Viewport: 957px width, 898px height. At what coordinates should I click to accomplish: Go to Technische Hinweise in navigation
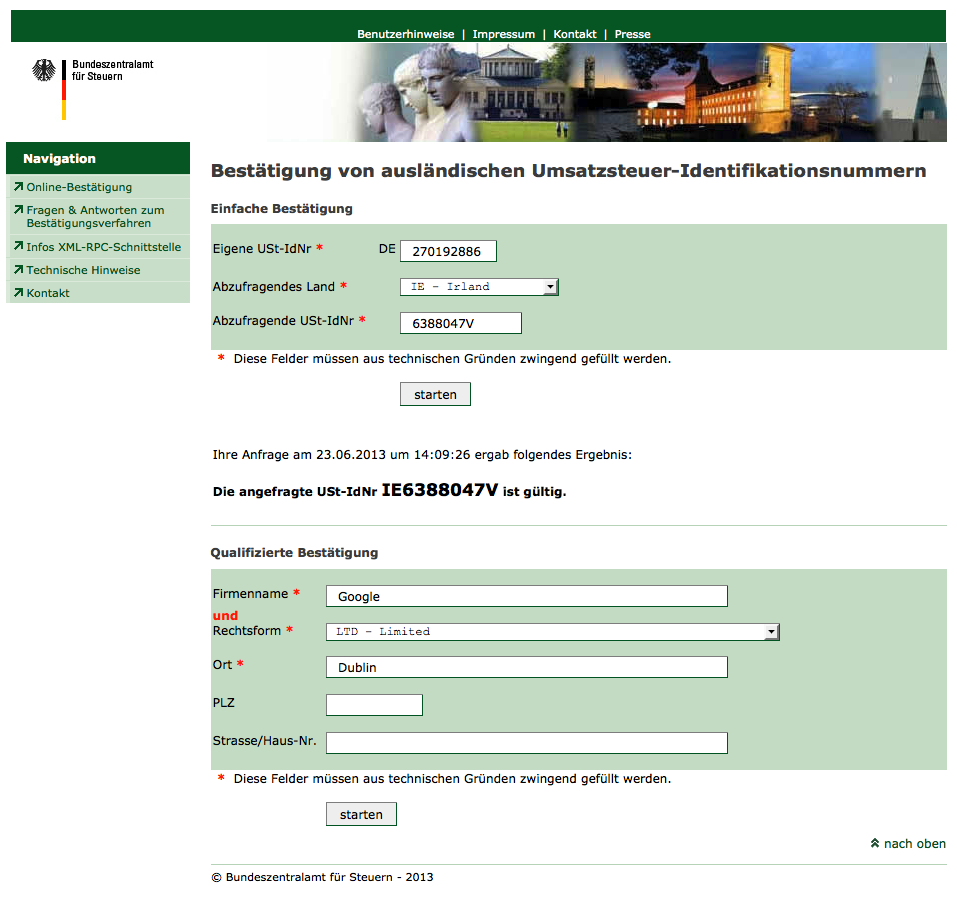83,270
